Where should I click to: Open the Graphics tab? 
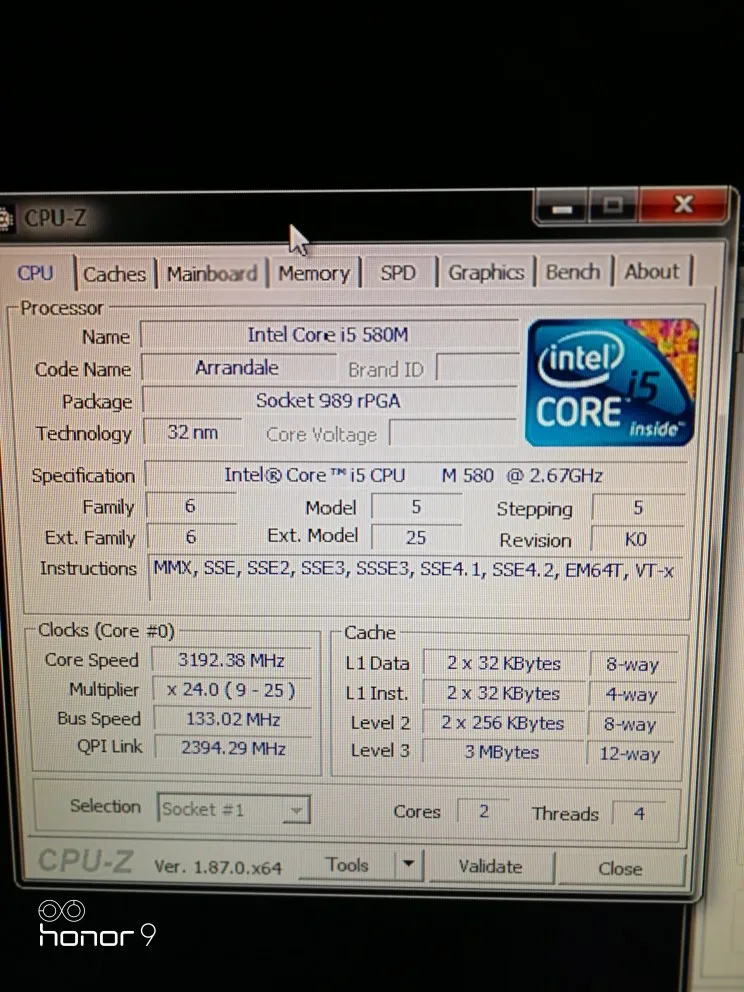[486, 272]
